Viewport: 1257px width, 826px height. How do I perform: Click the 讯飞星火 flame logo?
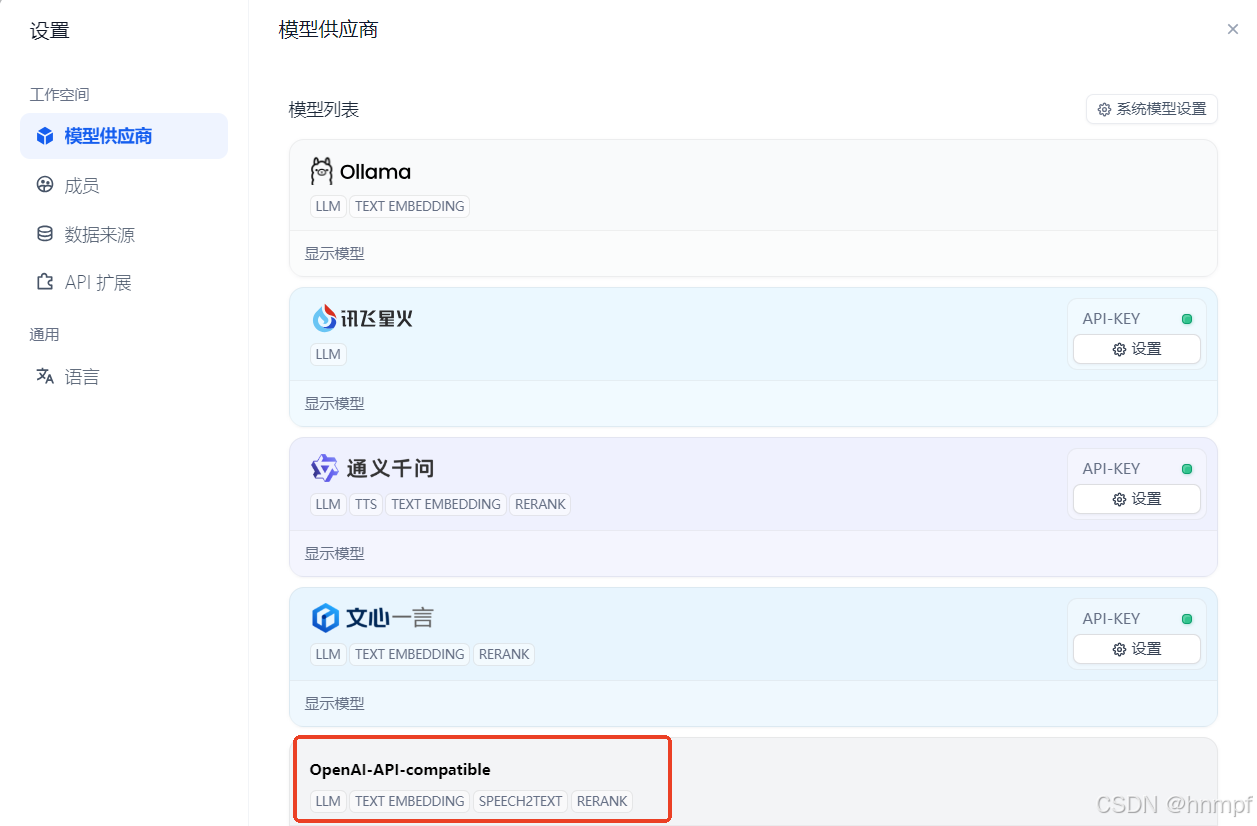point(324,318)
